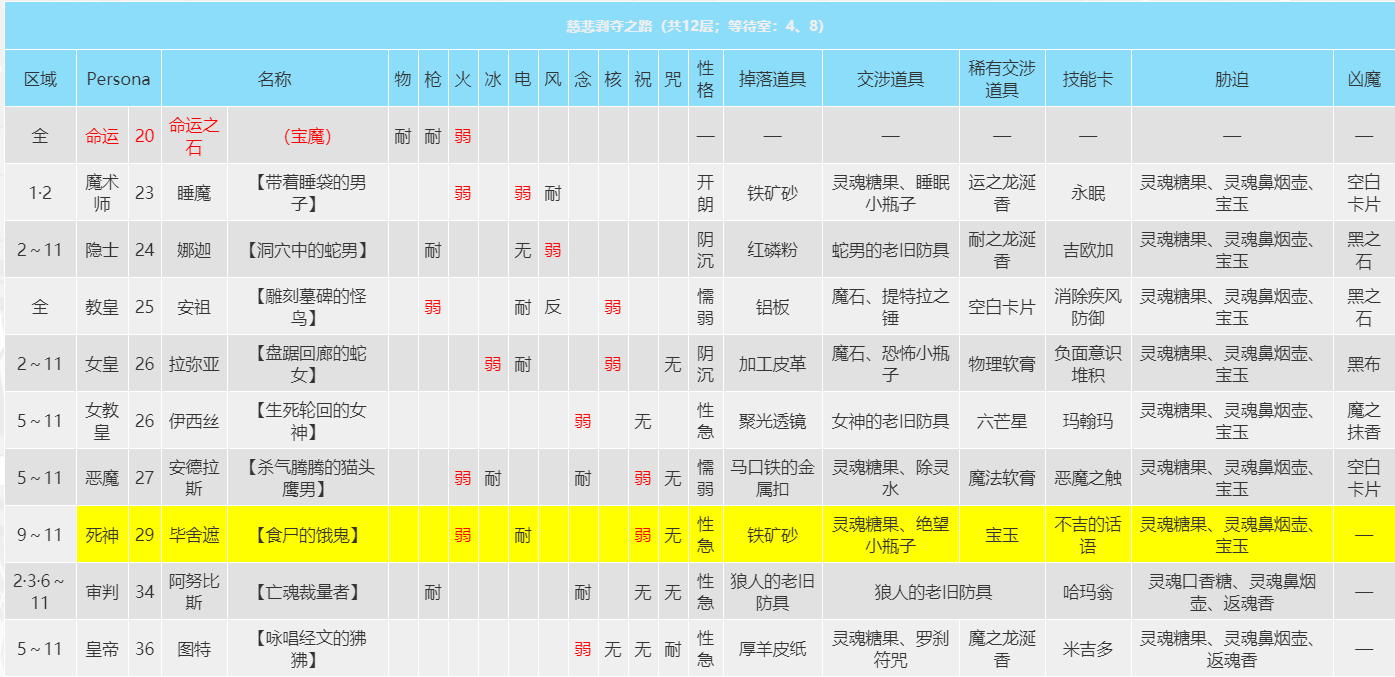Select the 加工皮革 drop item
Screen dimensions: 1395x677
point(772,364)
